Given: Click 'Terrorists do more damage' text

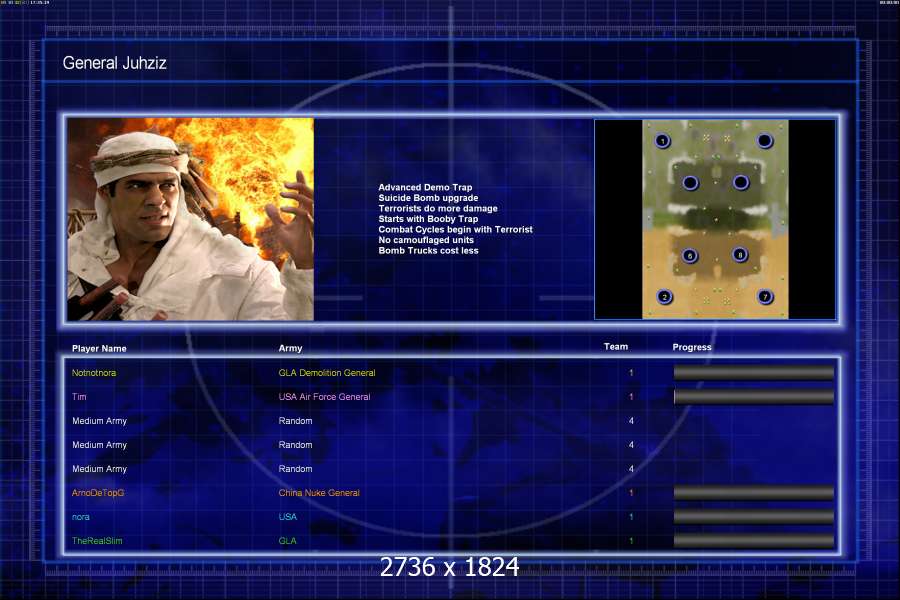Looking at the screenshot, I should tap(438, 208).
